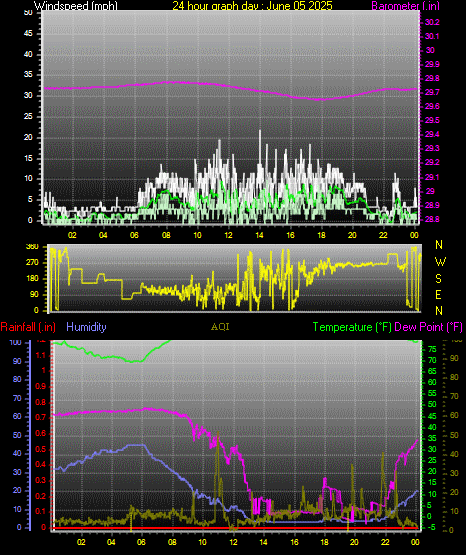The image size is (466, 555).
Task: Click the 'S' compass direction label
Action: click(438, 279)
